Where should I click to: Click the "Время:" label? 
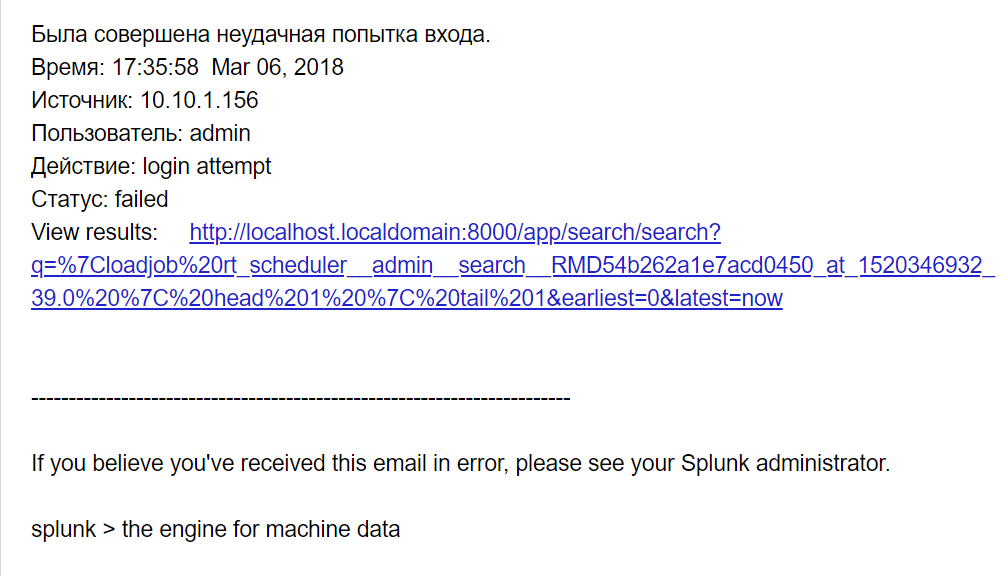tap(66, 68)
